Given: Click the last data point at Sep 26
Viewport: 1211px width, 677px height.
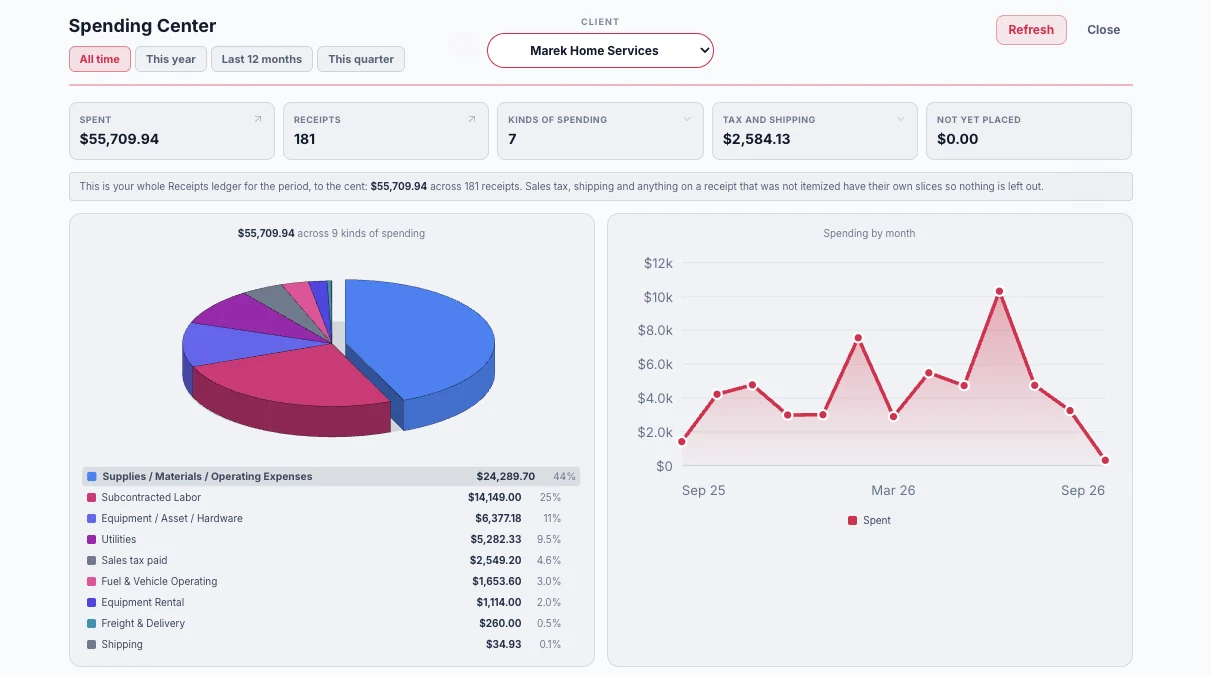Looking at the screenshot, I should point(1105,461).
